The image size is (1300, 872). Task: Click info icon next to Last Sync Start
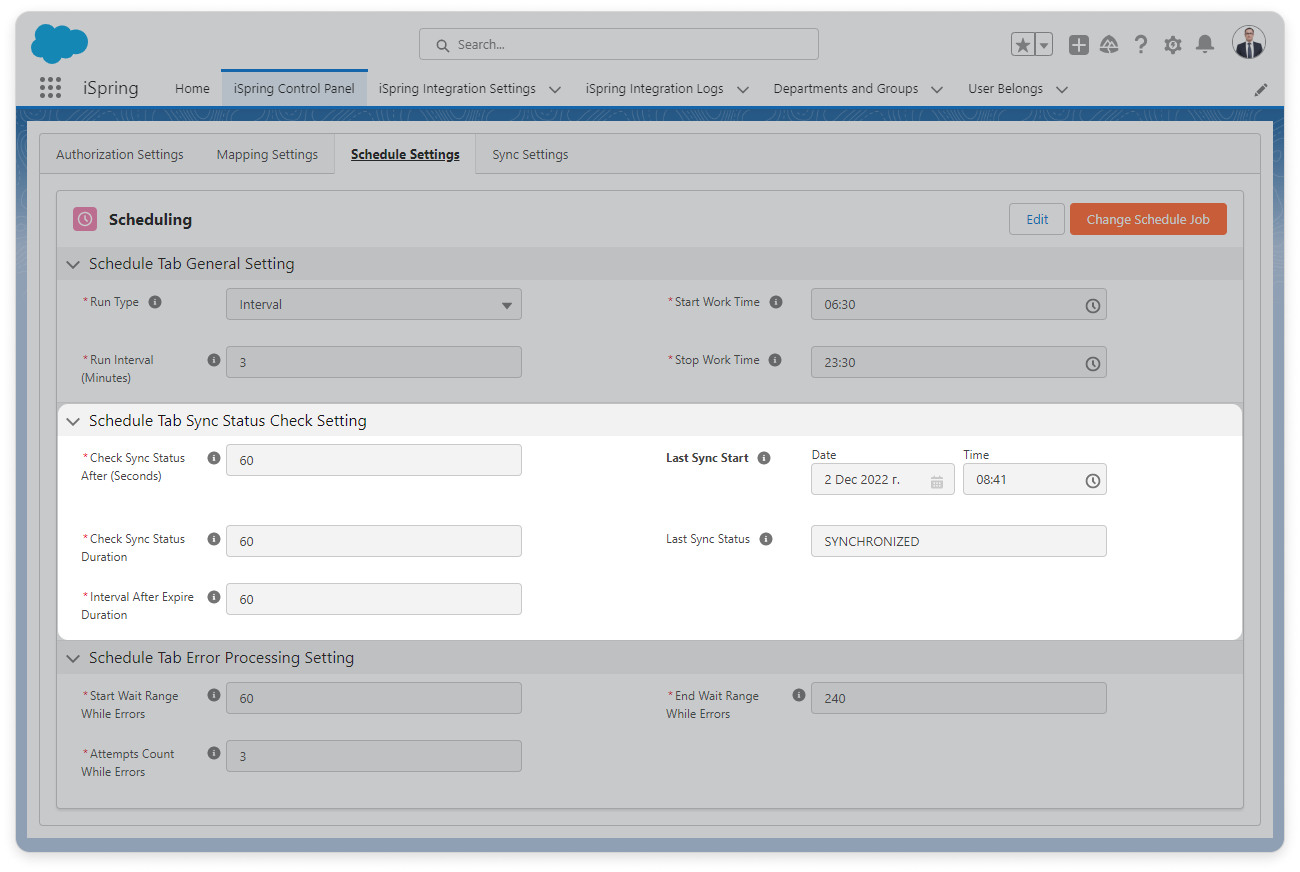coord(764,458)
